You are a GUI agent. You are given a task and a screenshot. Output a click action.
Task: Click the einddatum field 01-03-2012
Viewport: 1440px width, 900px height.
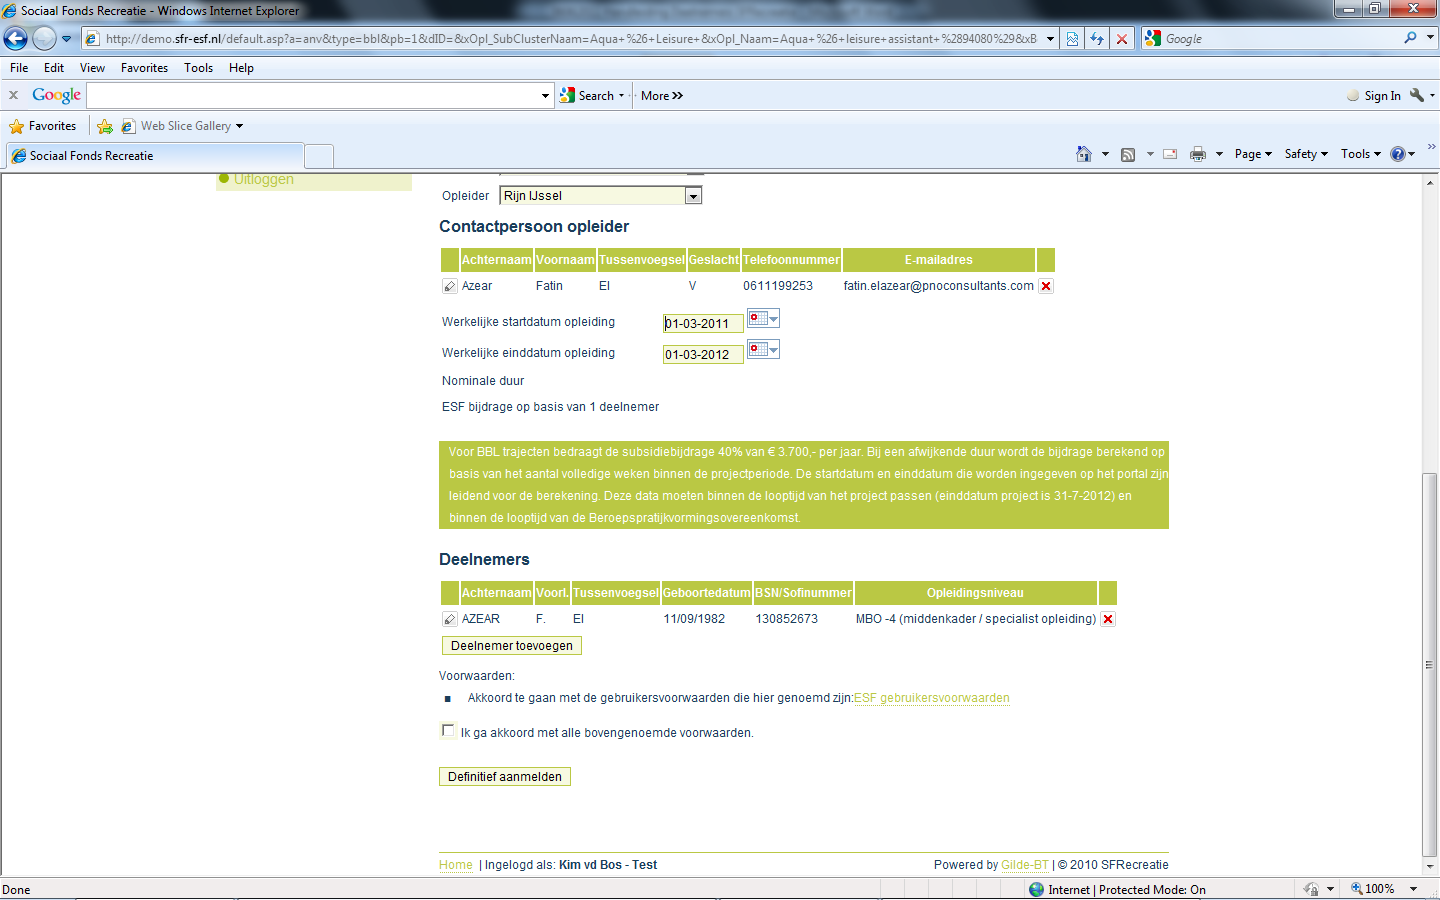[703, 354]
